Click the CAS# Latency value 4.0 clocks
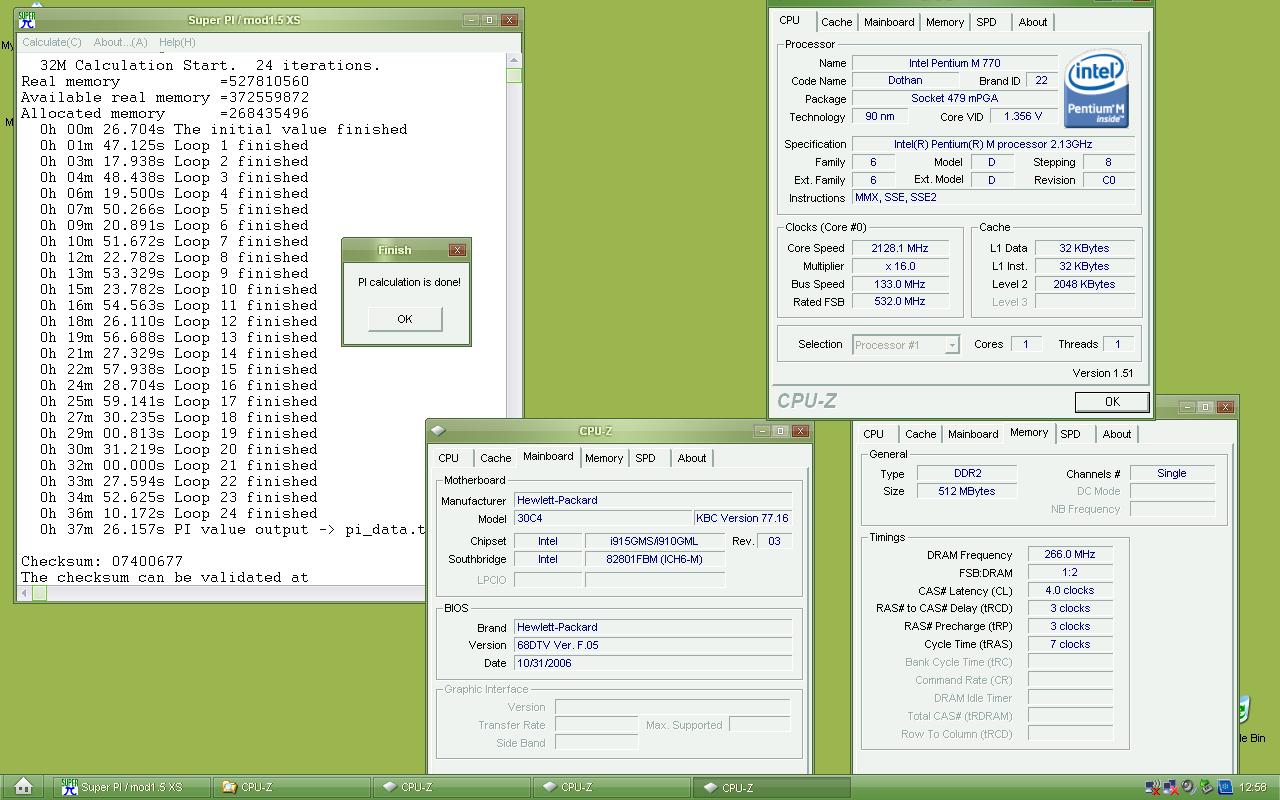Screen dimensions: 1280x800 click(1069, 591)
